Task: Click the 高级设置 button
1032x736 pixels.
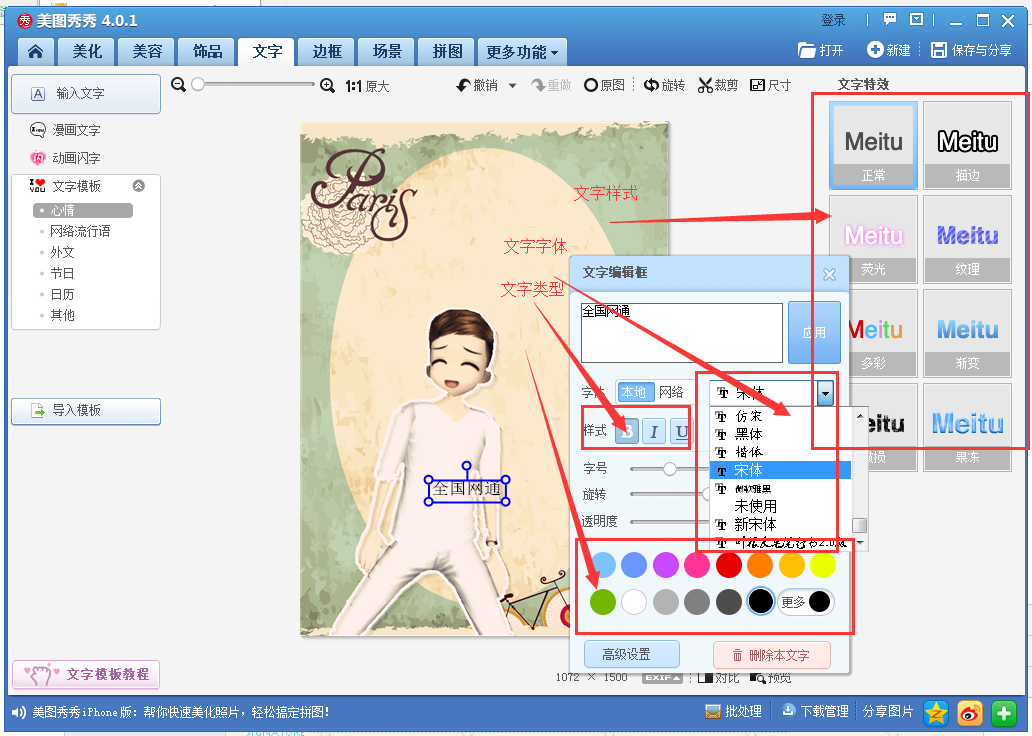Action: click(x=632, y=654)
